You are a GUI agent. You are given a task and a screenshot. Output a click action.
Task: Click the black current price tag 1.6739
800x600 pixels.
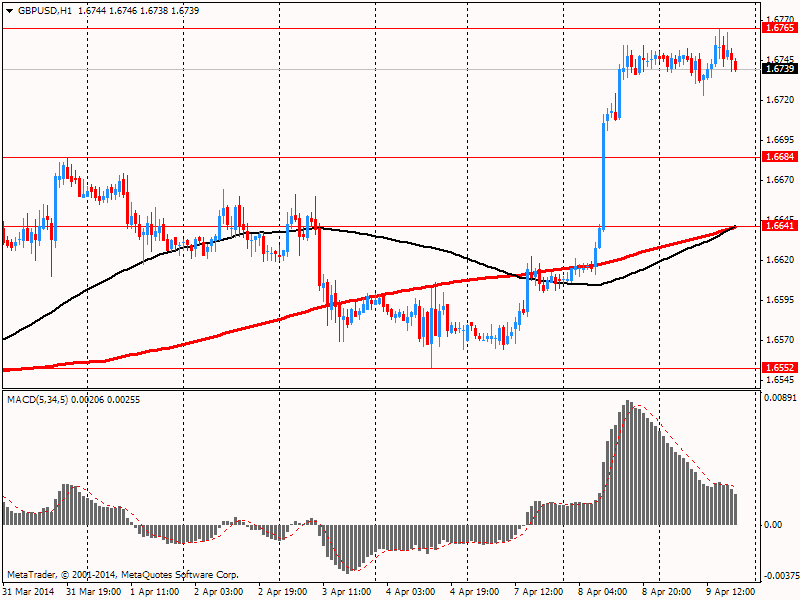pyautogui.click(x=780, y=69)
